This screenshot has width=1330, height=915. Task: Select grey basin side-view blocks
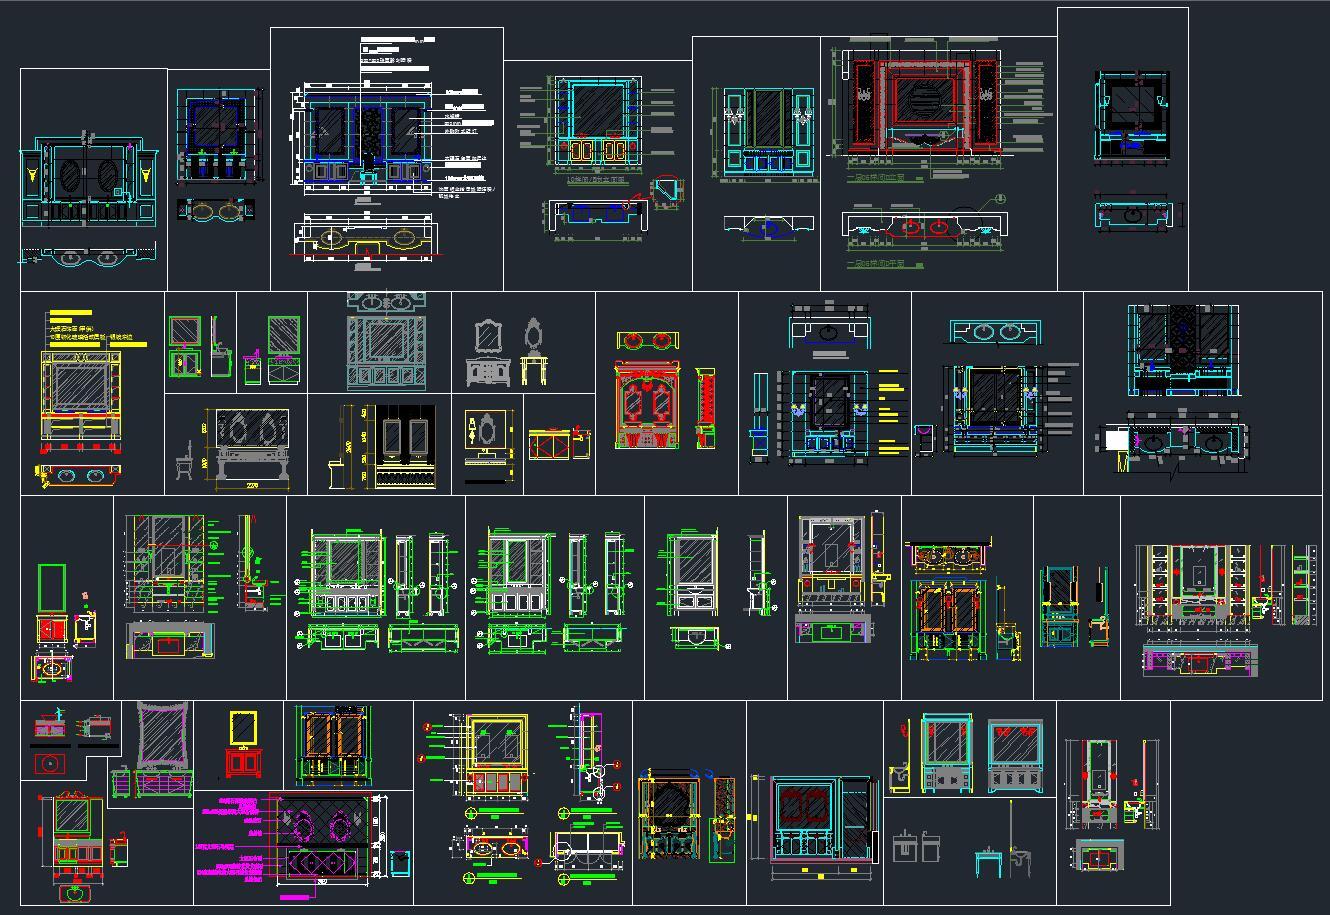click(x=916, y=846)
